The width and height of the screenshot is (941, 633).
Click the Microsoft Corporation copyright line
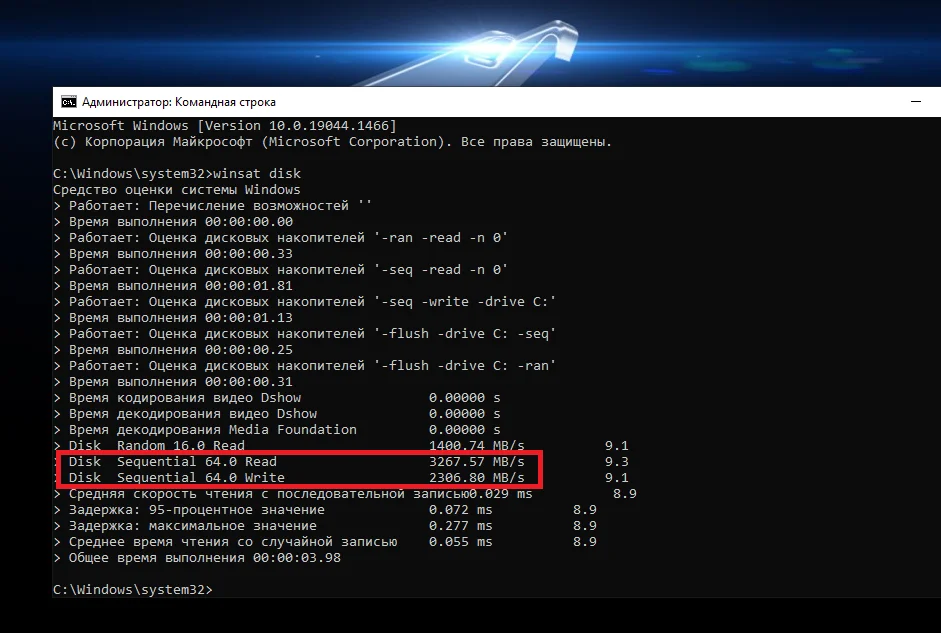point(330,141)
